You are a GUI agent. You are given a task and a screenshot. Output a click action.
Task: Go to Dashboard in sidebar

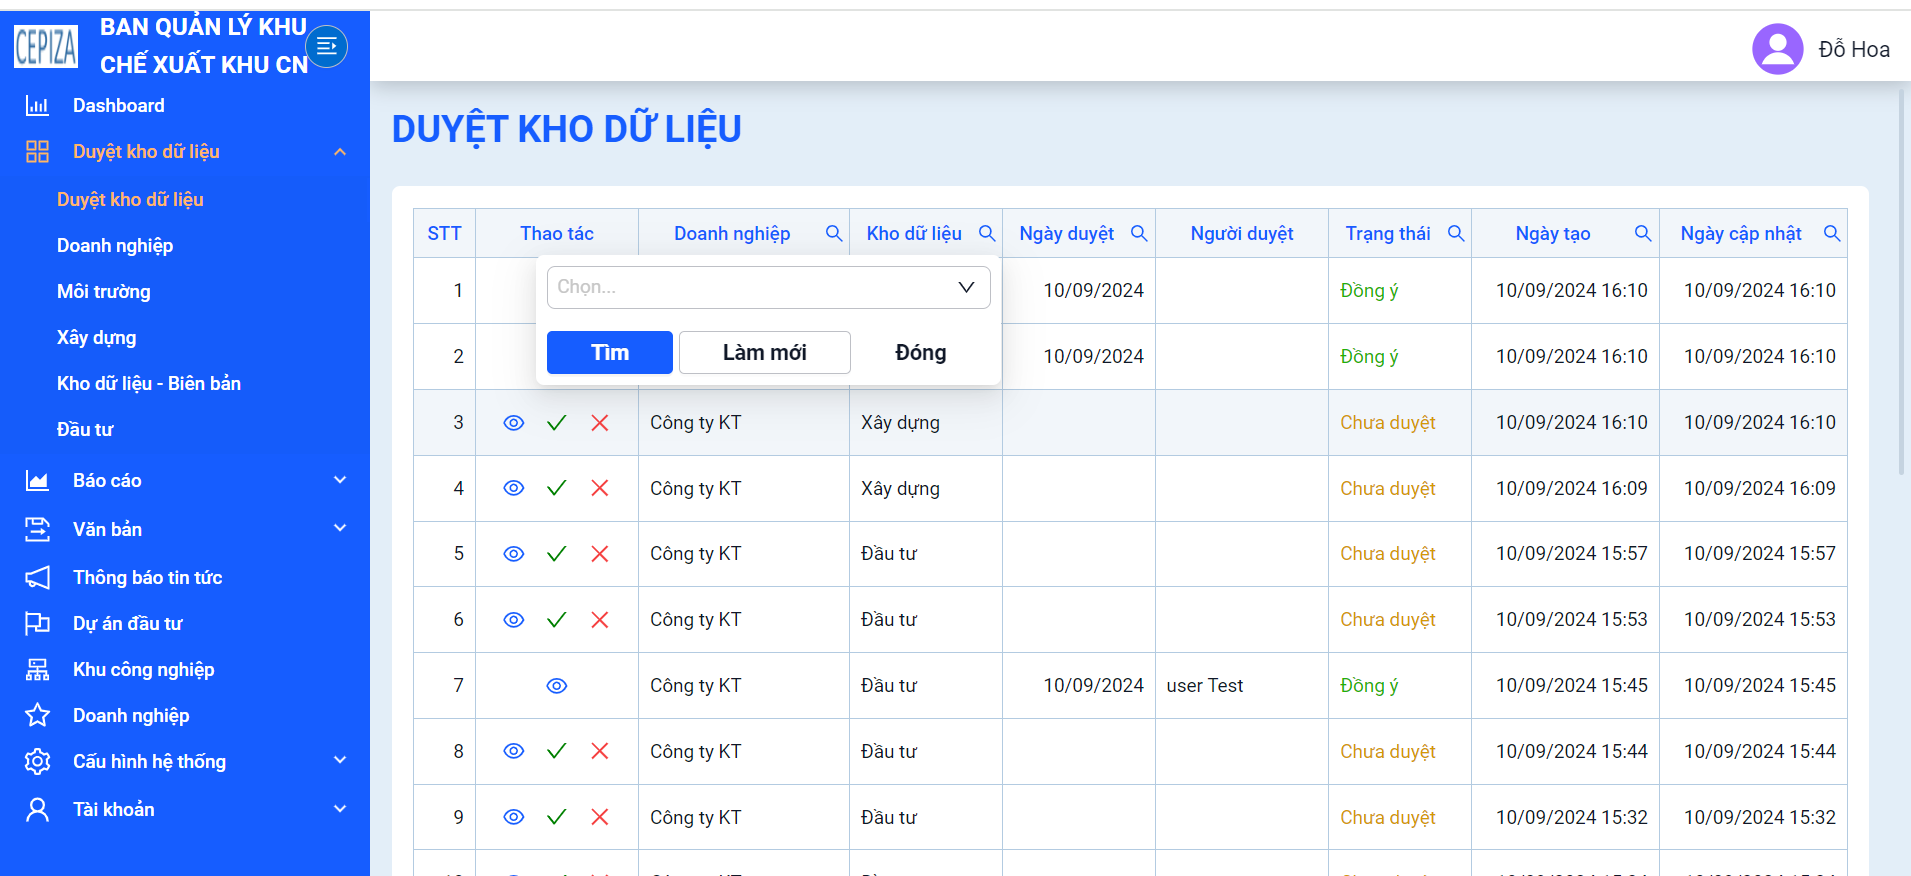118,106
